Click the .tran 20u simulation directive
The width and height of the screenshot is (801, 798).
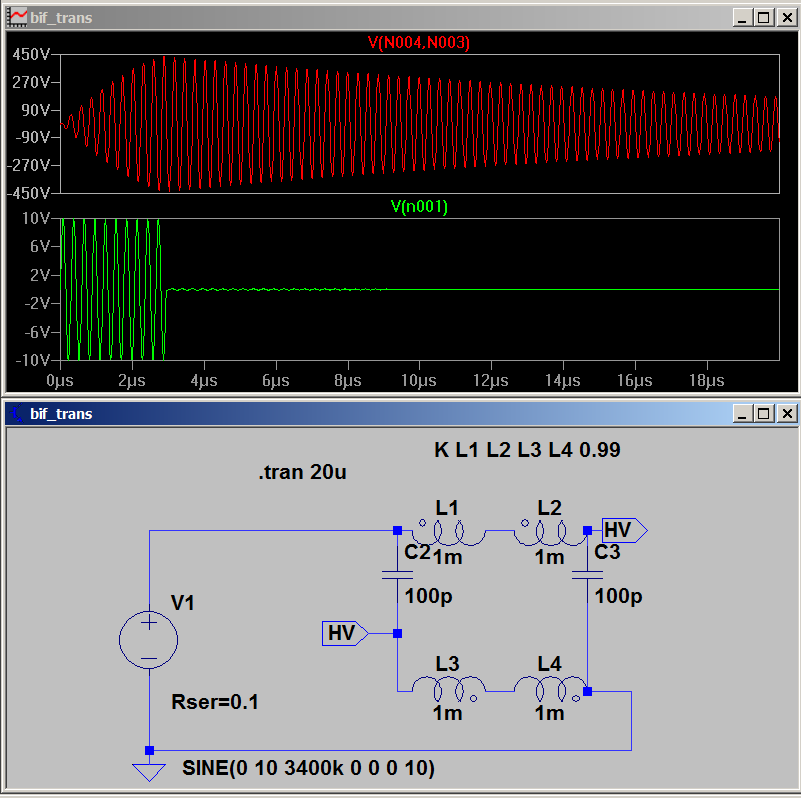click(x=302, y=473)
